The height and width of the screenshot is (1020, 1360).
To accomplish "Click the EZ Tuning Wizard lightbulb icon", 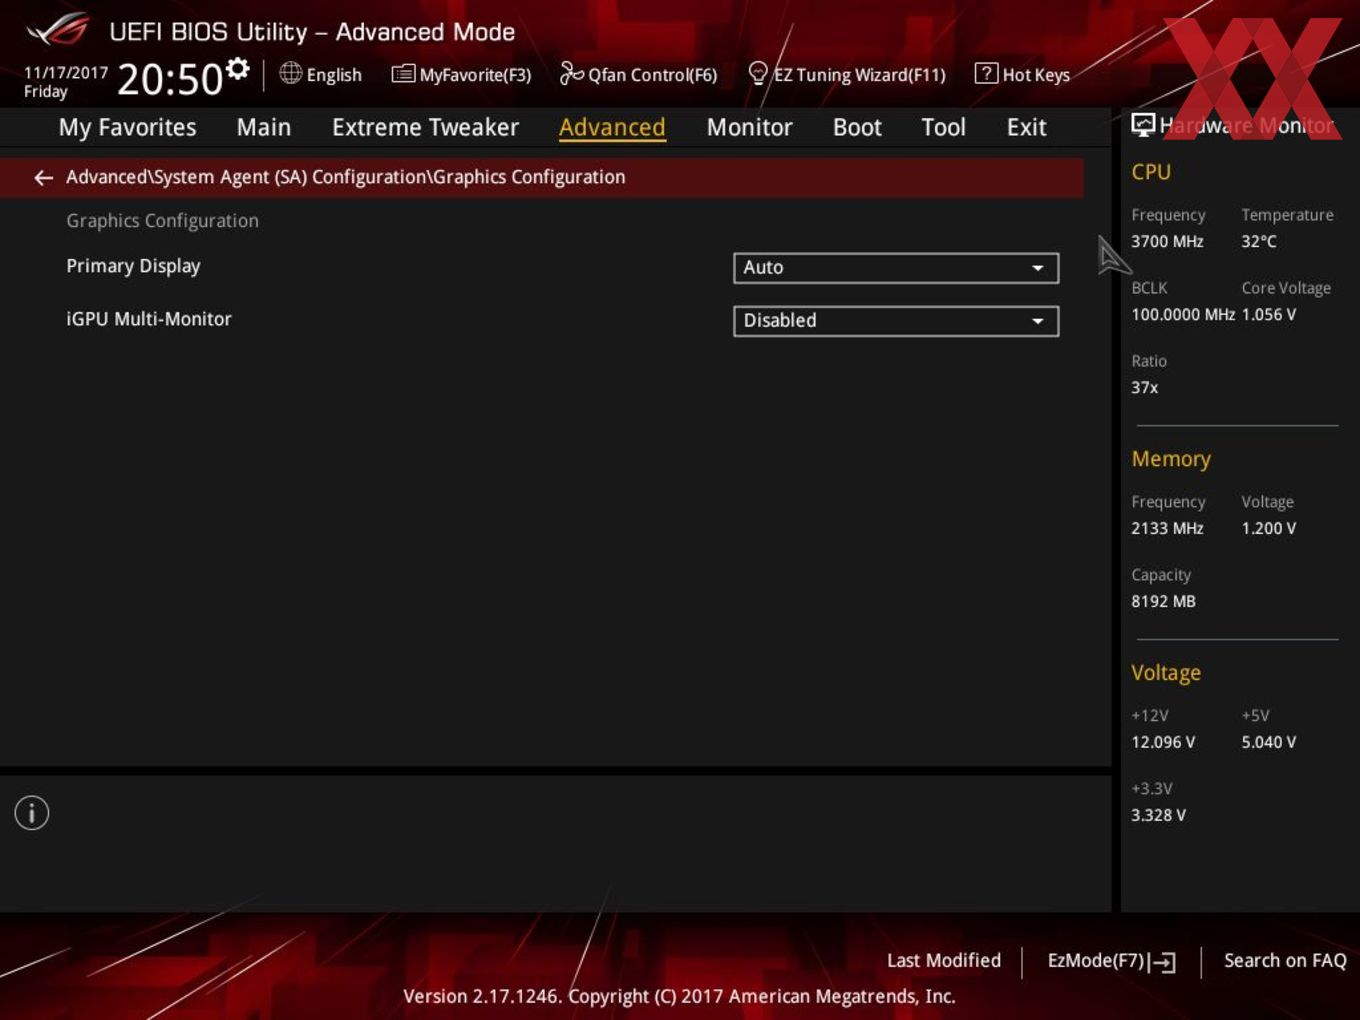I will point(758,73).
